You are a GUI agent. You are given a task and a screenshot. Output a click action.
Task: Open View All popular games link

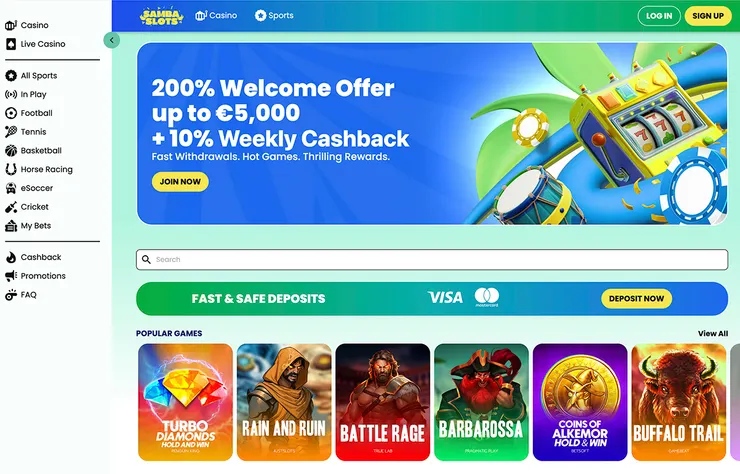[713, 333]
